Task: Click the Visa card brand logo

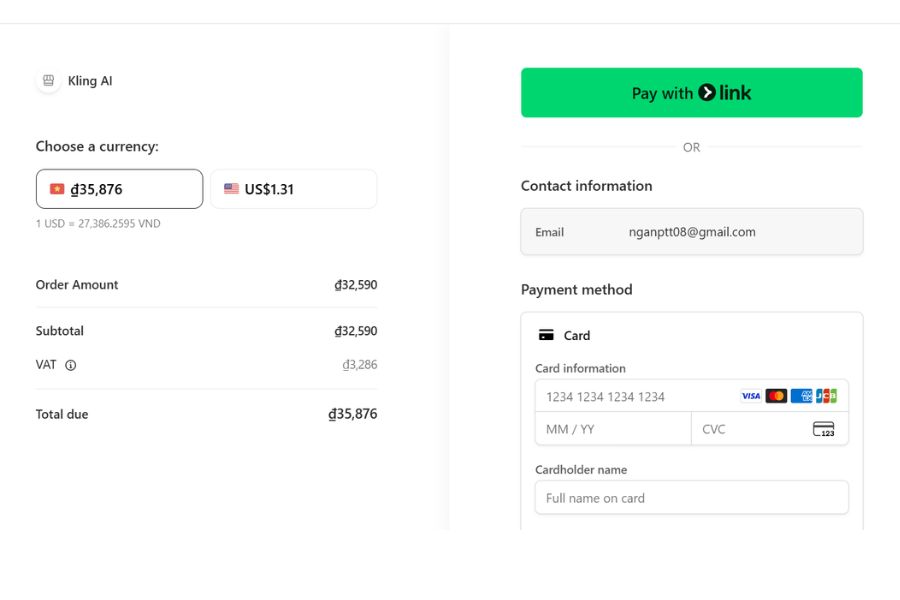Action: (x=751, y=396)
